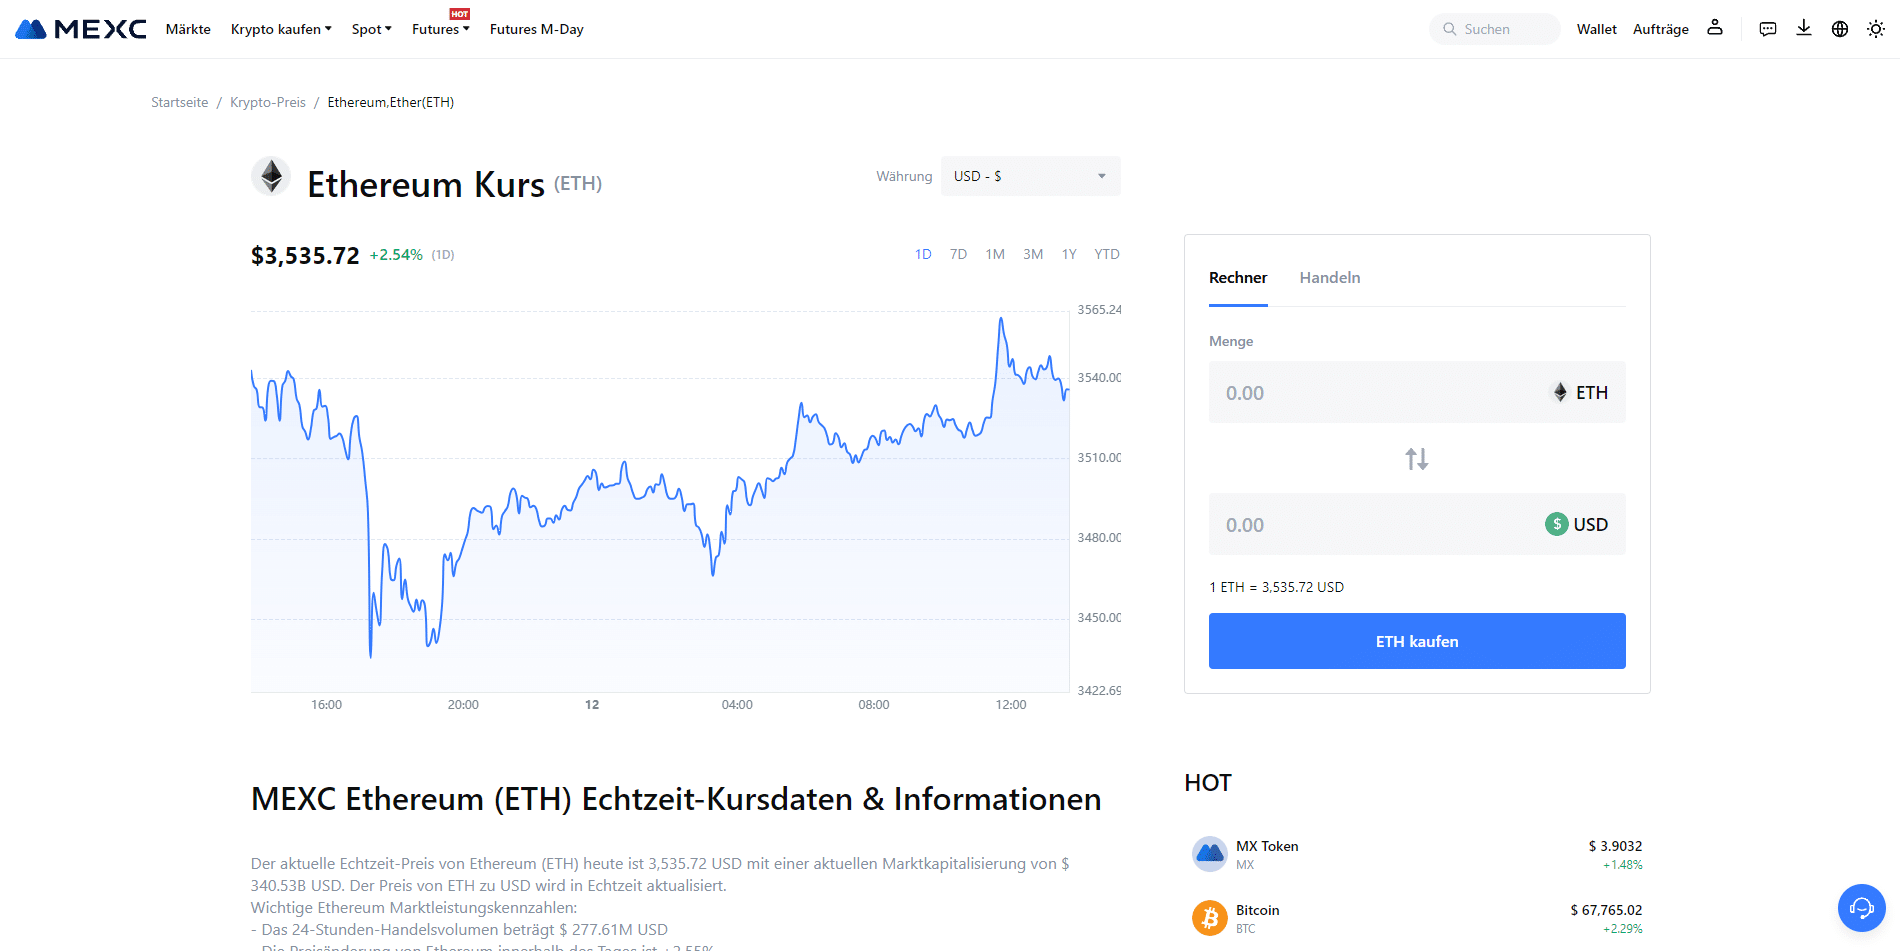Select the 1Y chart range
This screenshot has height=951, width=1900.
1069,254
